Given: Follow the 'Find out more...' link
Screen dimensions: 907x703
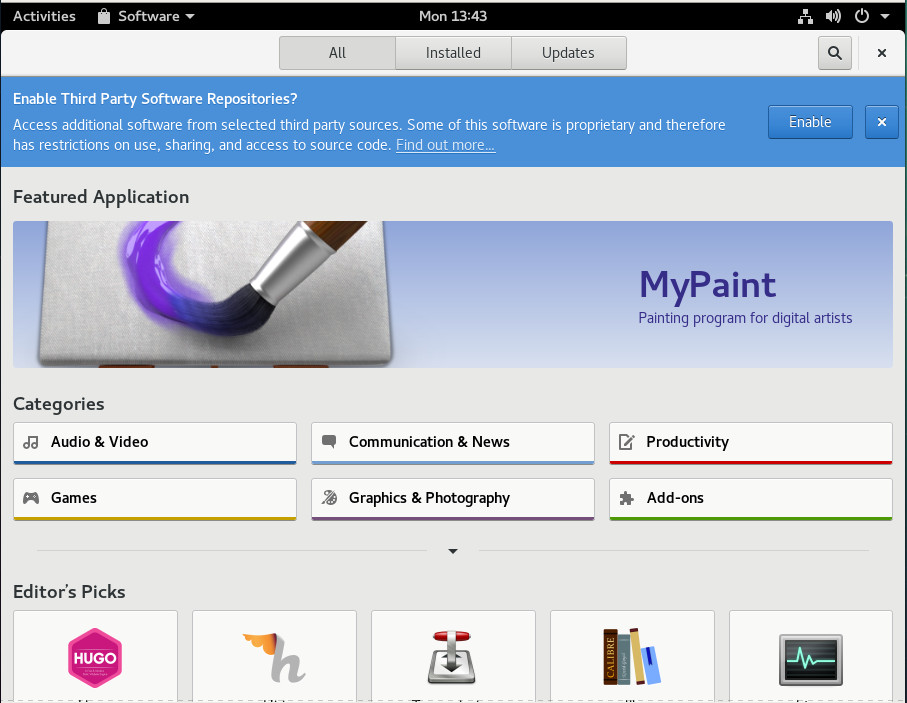Looking at the screenshot, I should (445, 145).
